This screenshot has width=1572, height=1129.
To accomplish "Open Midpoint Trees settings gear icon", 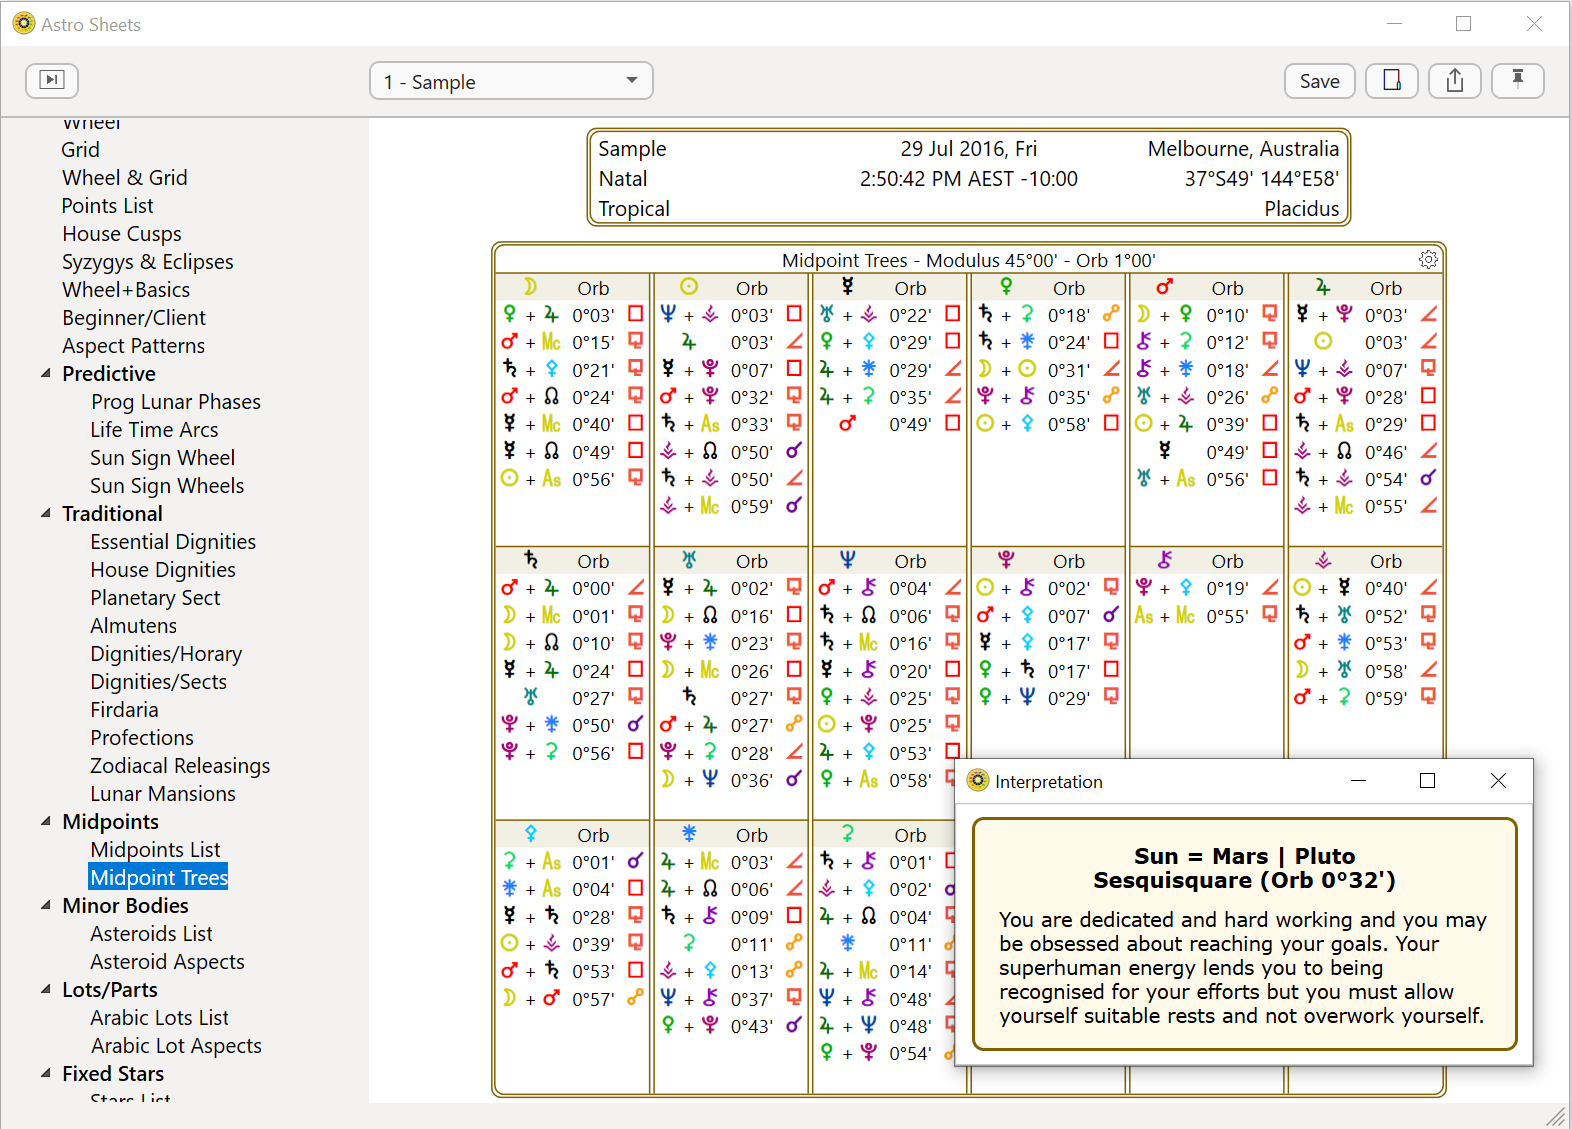I will (1428, 260).
